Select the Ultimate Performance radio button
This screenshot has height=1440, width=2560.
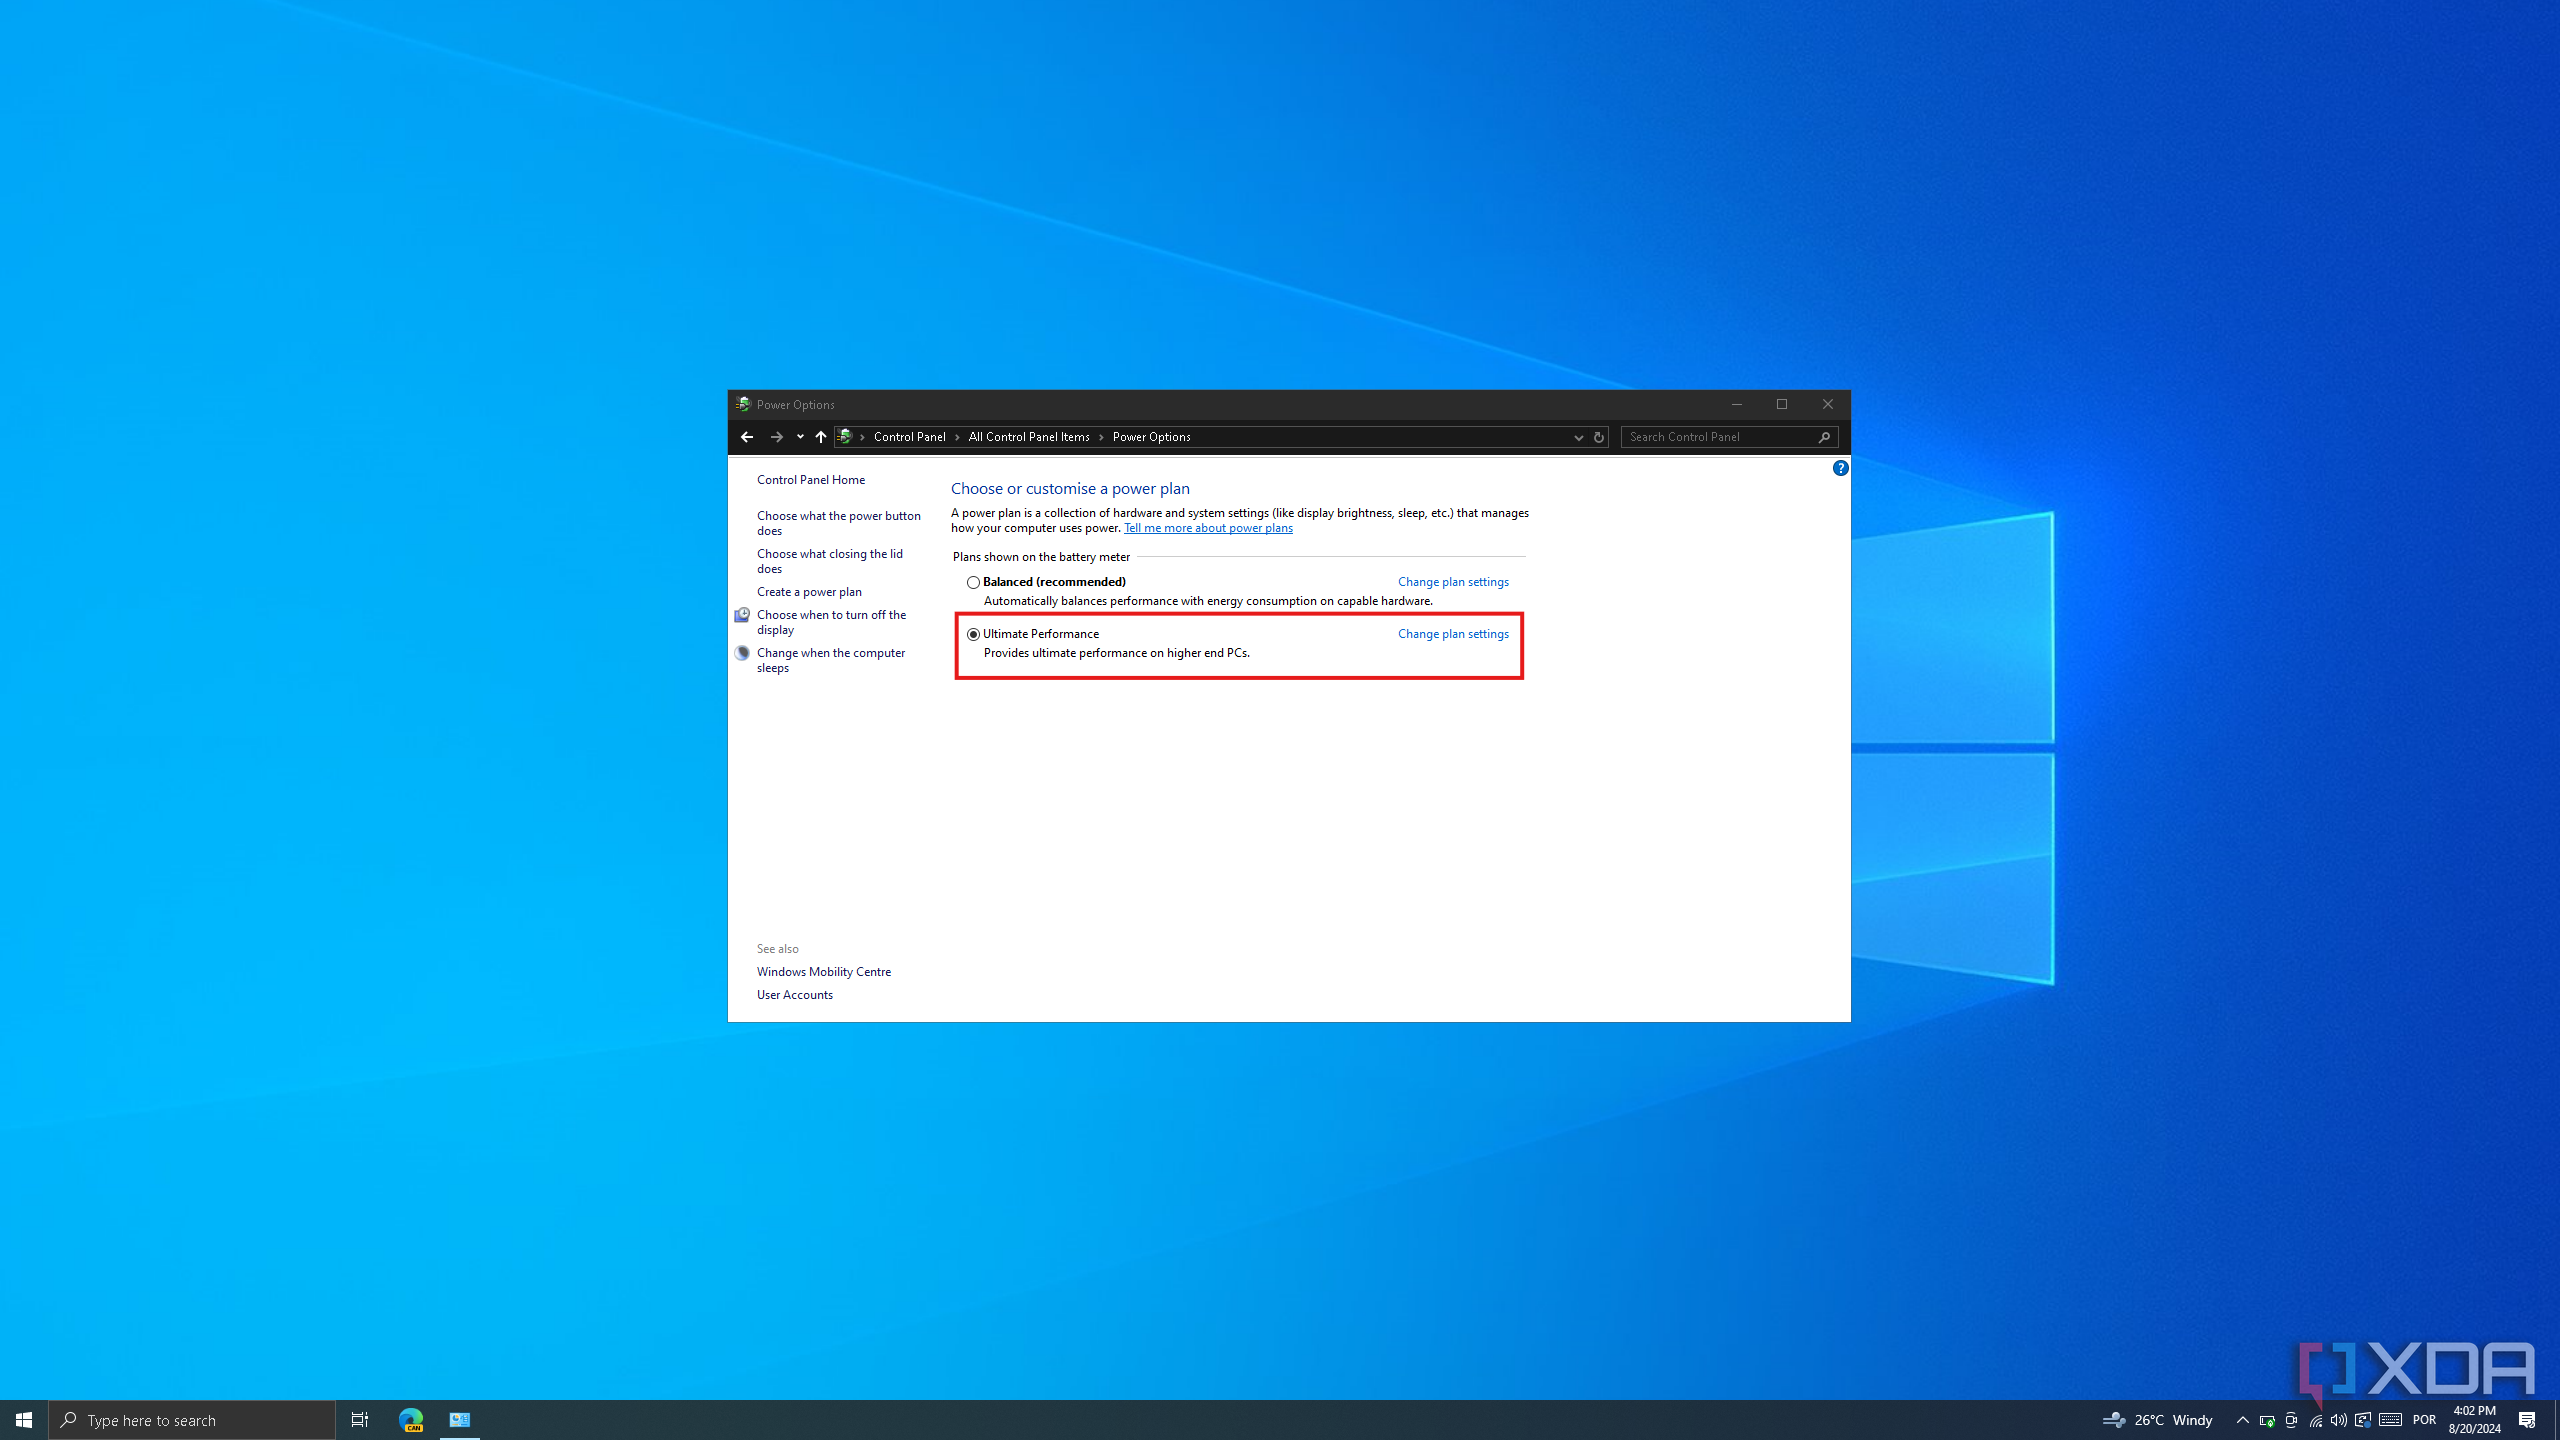(x=972, y=633)
